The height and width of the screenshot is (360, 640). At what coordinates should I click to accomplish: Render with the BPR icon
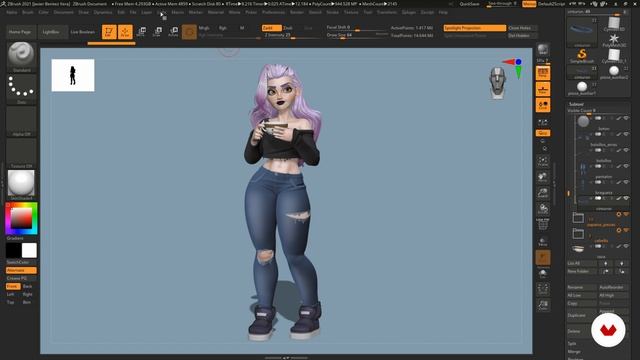(542, 50)
